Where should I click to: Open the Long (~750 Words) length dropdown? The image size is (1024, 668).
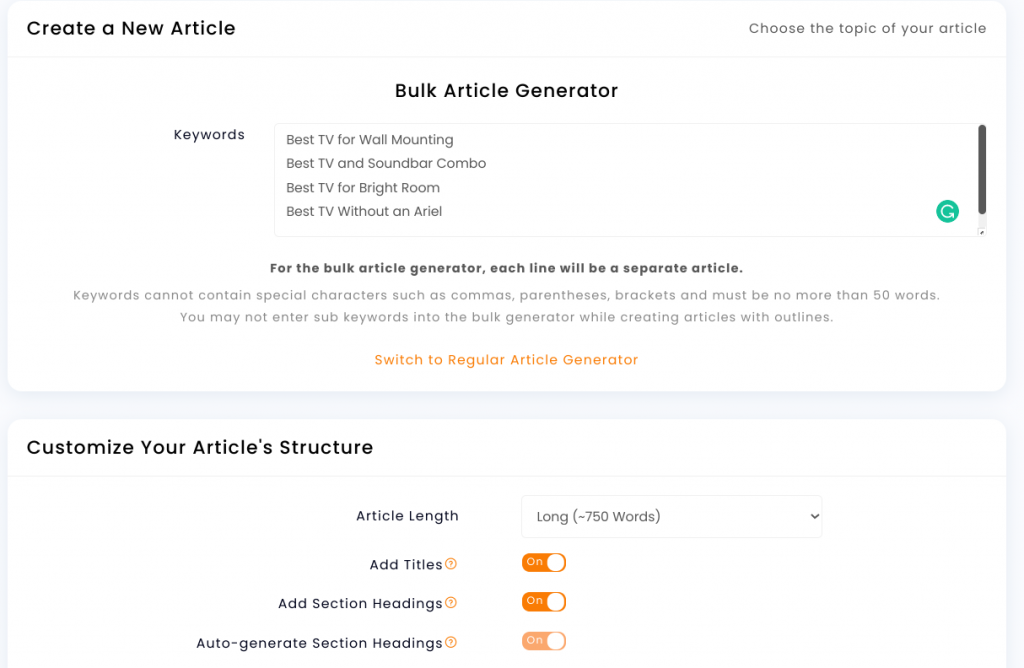pos(671,517)
